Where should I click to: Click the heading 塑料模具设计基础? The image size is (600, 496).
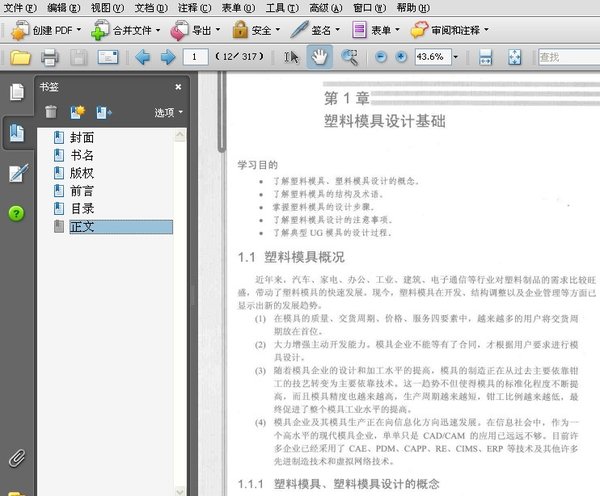(385, 121)
